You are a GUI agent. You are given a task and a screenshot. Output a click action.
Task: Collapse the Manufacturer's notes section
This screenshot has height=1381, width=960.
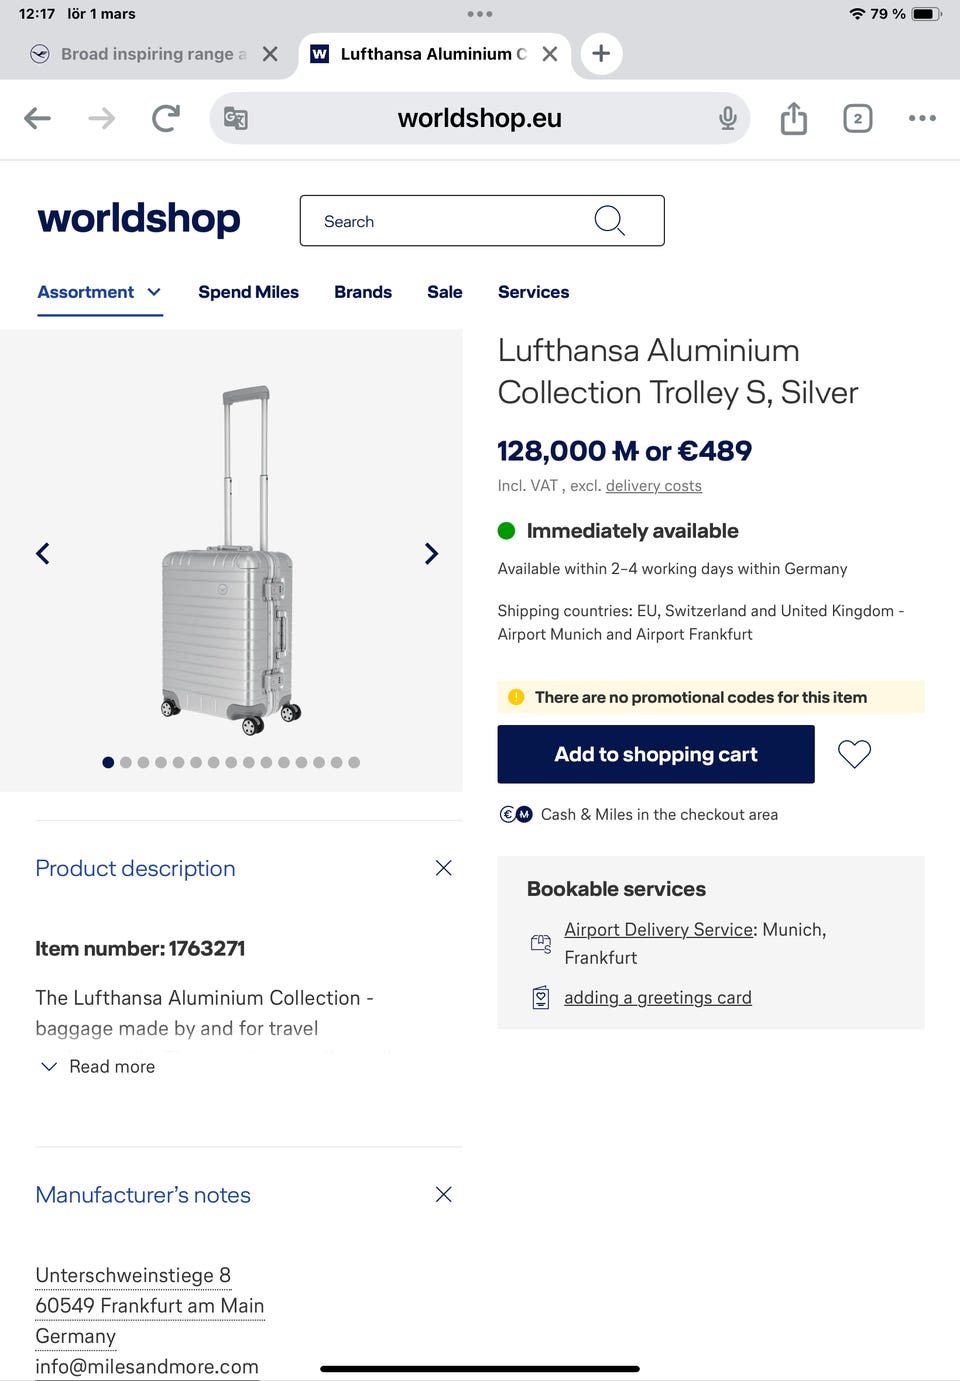click(x=444, y=1194)
